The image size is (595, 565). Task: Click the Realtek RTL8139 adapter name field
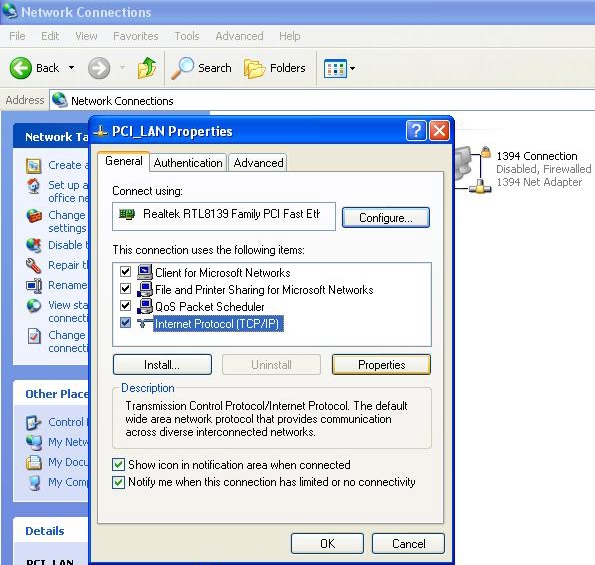point(224,216)
